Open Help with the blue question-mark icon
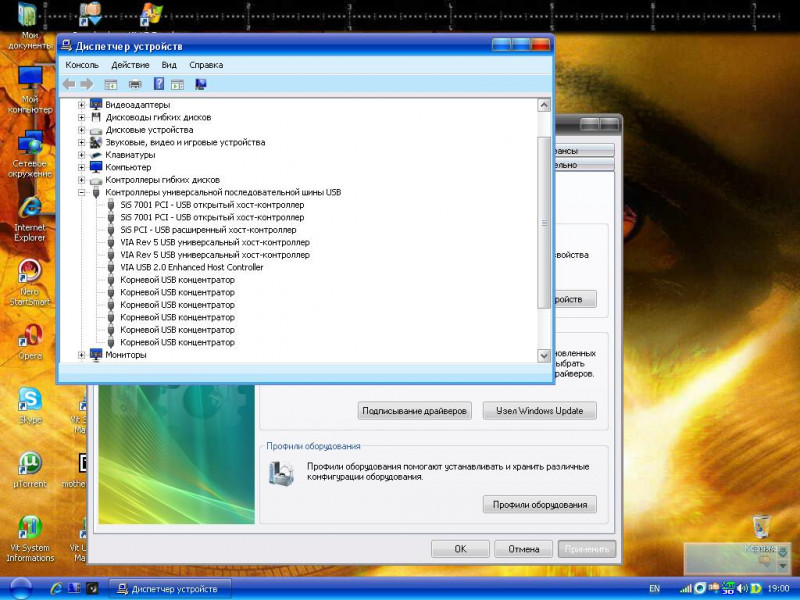The image size is (800, 600). tap(159, 84)
